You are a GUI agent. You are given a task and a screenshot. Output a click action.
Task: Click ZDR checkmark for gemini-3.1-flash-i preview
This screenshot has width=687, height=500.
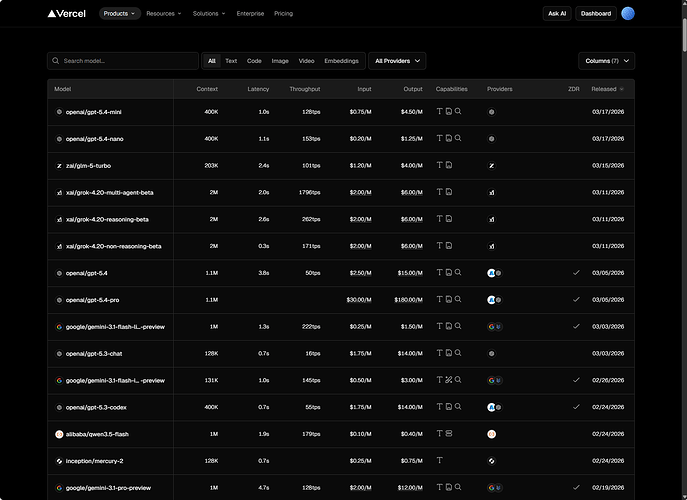[576, 380]
